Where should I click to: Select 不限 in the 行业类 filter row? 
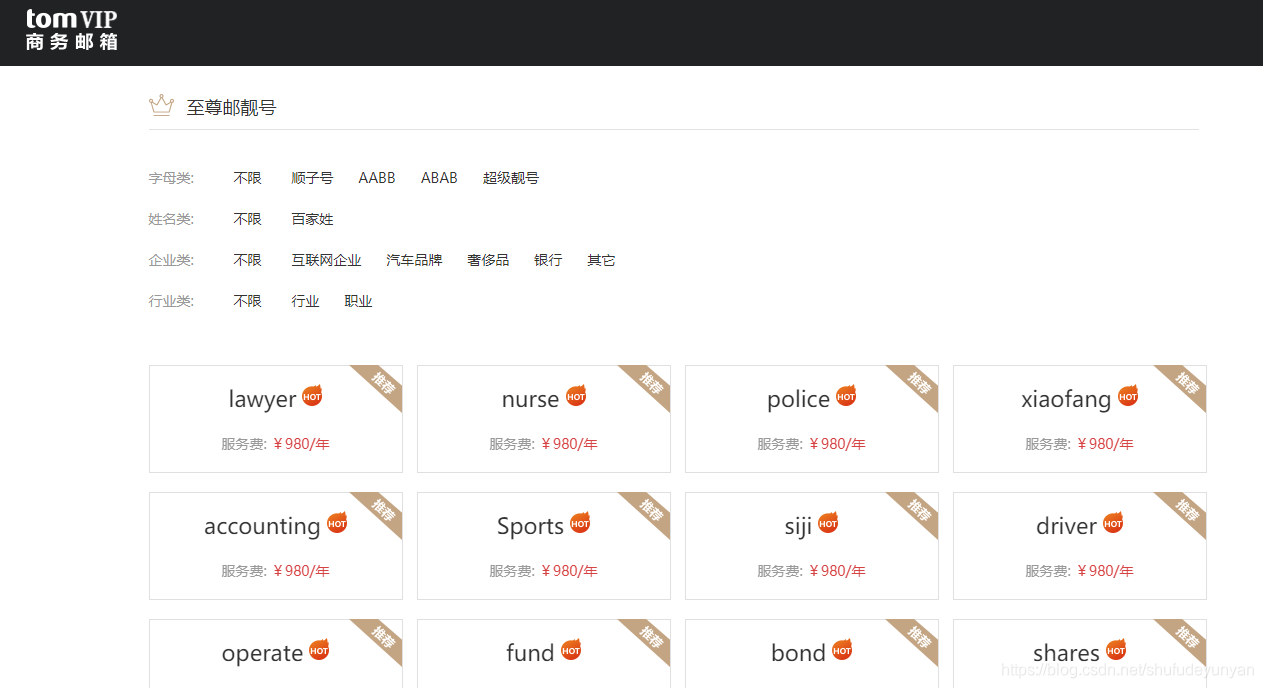point(247,300)
